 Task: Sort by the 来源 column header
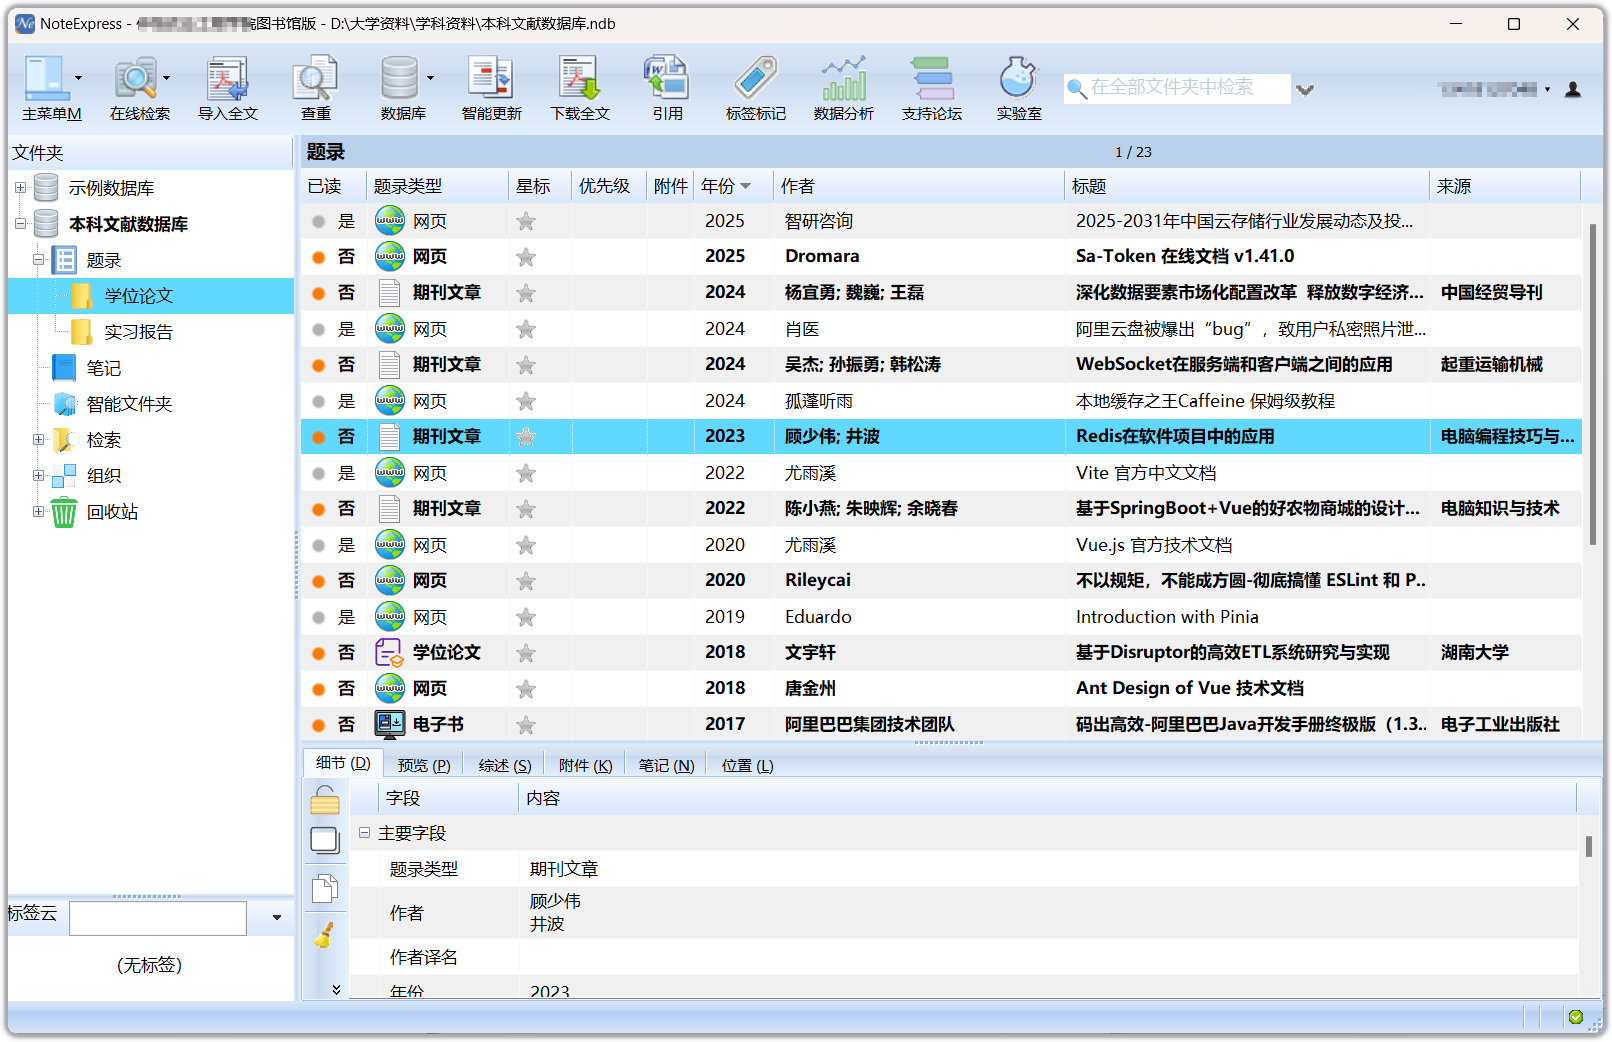click(x=1505, y=186)
